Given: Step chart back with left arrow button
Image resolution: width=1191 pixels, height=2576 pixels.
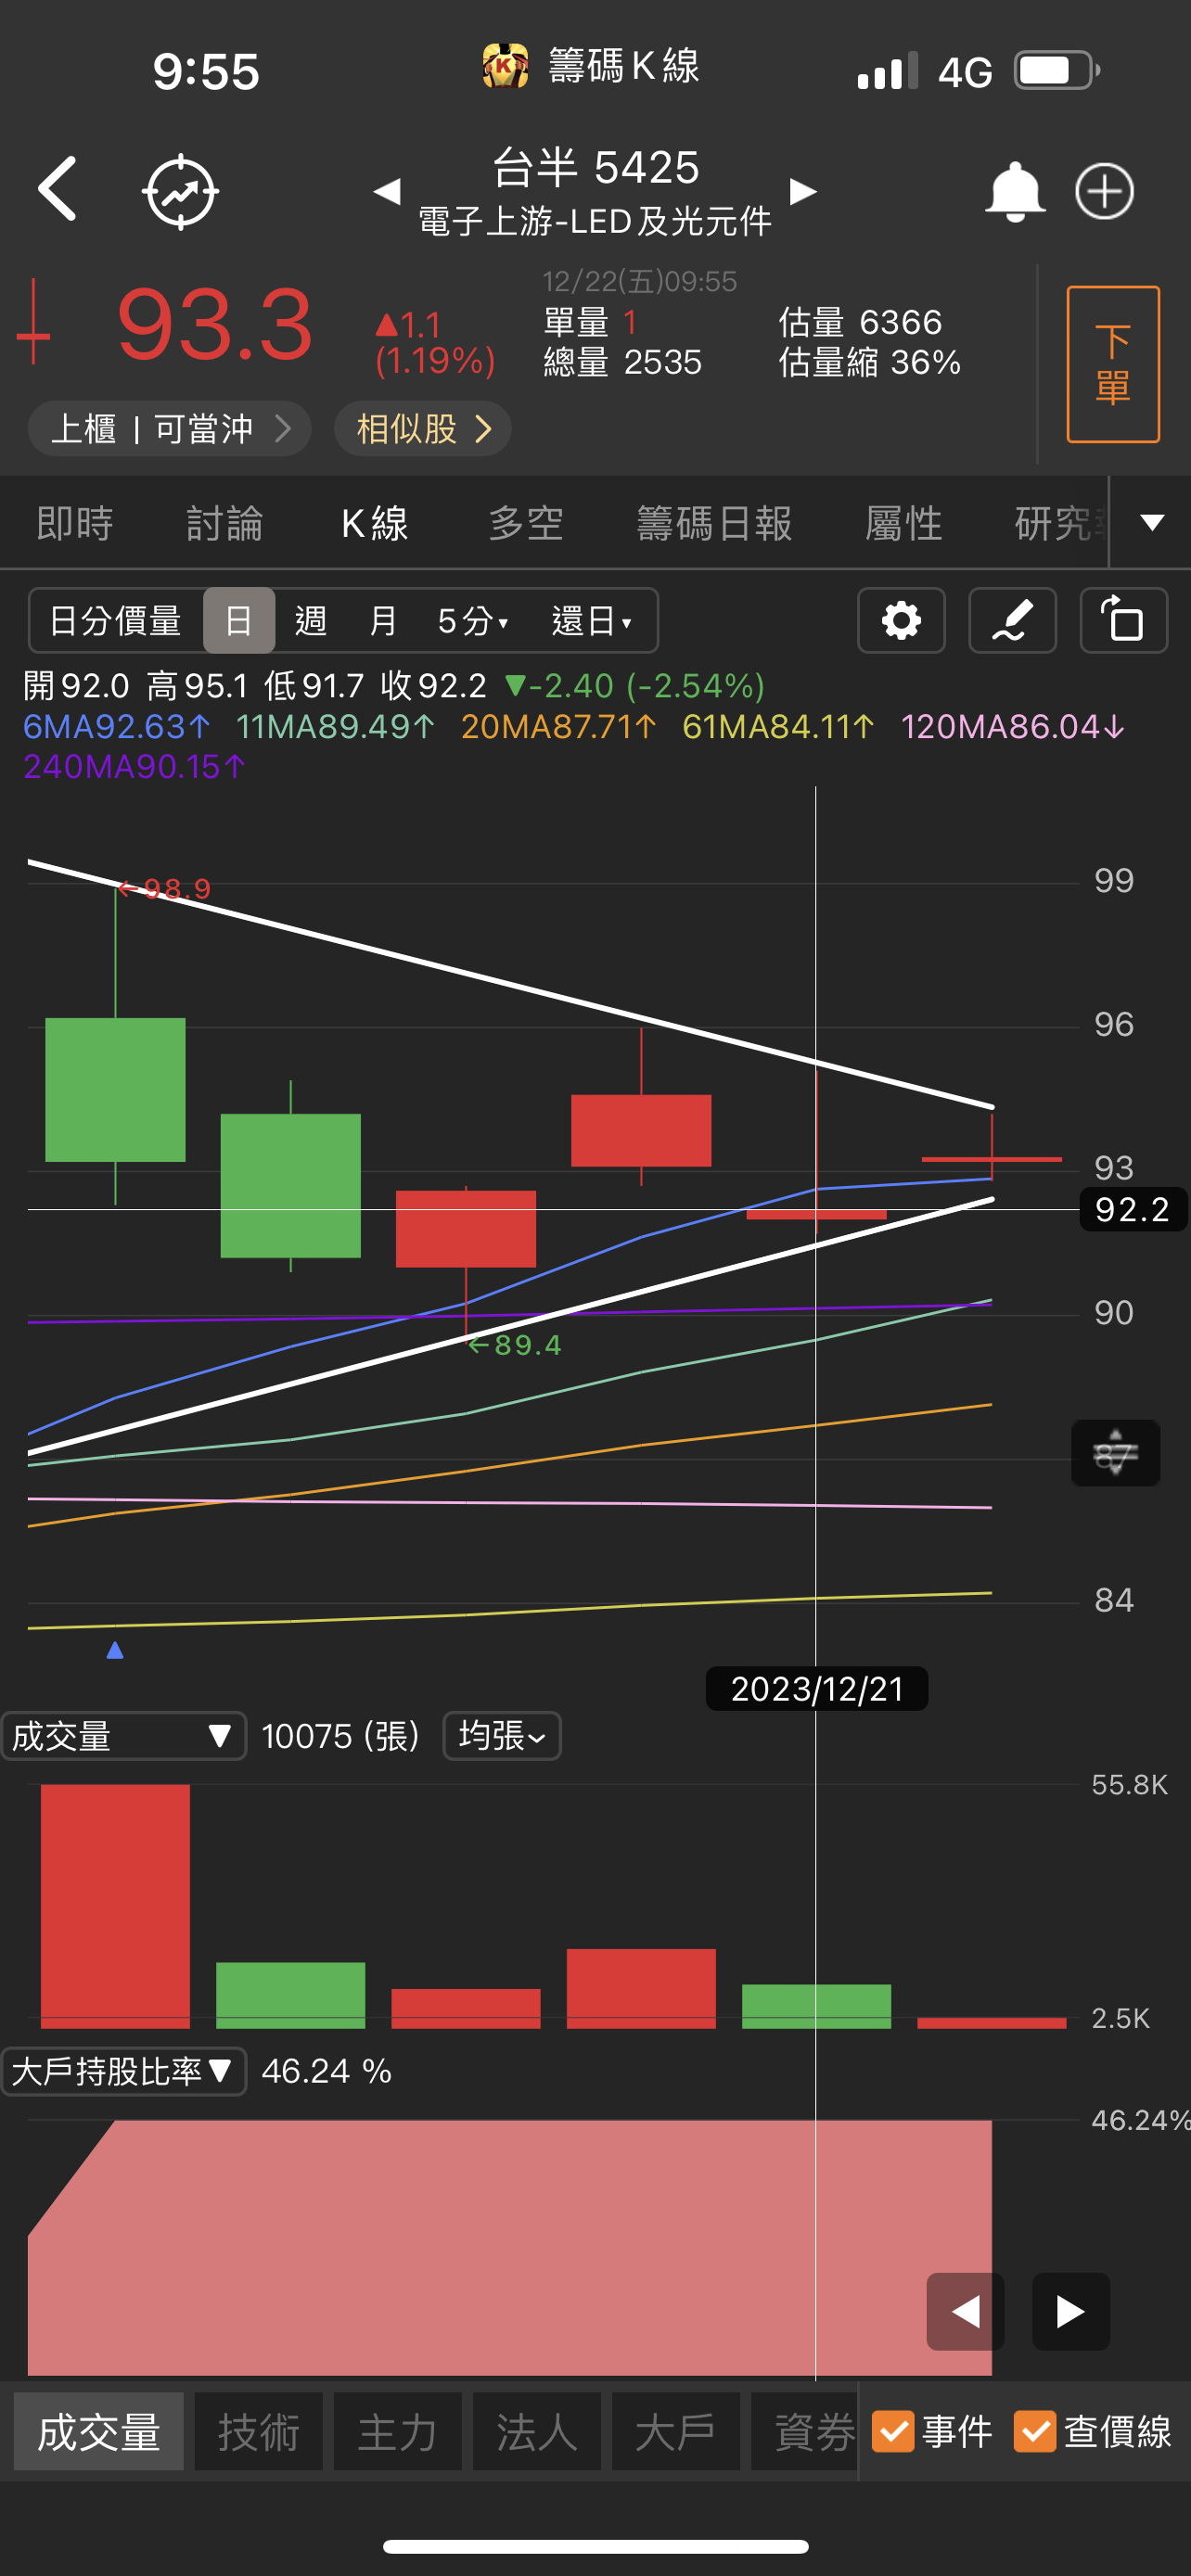Looking at the screenshot, I should (x=965, y=2311).
